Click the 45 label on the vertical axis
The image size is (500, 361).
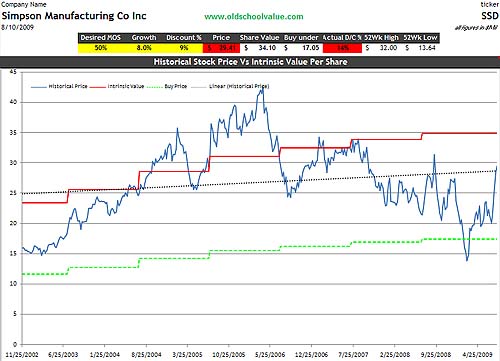(13, 72)
